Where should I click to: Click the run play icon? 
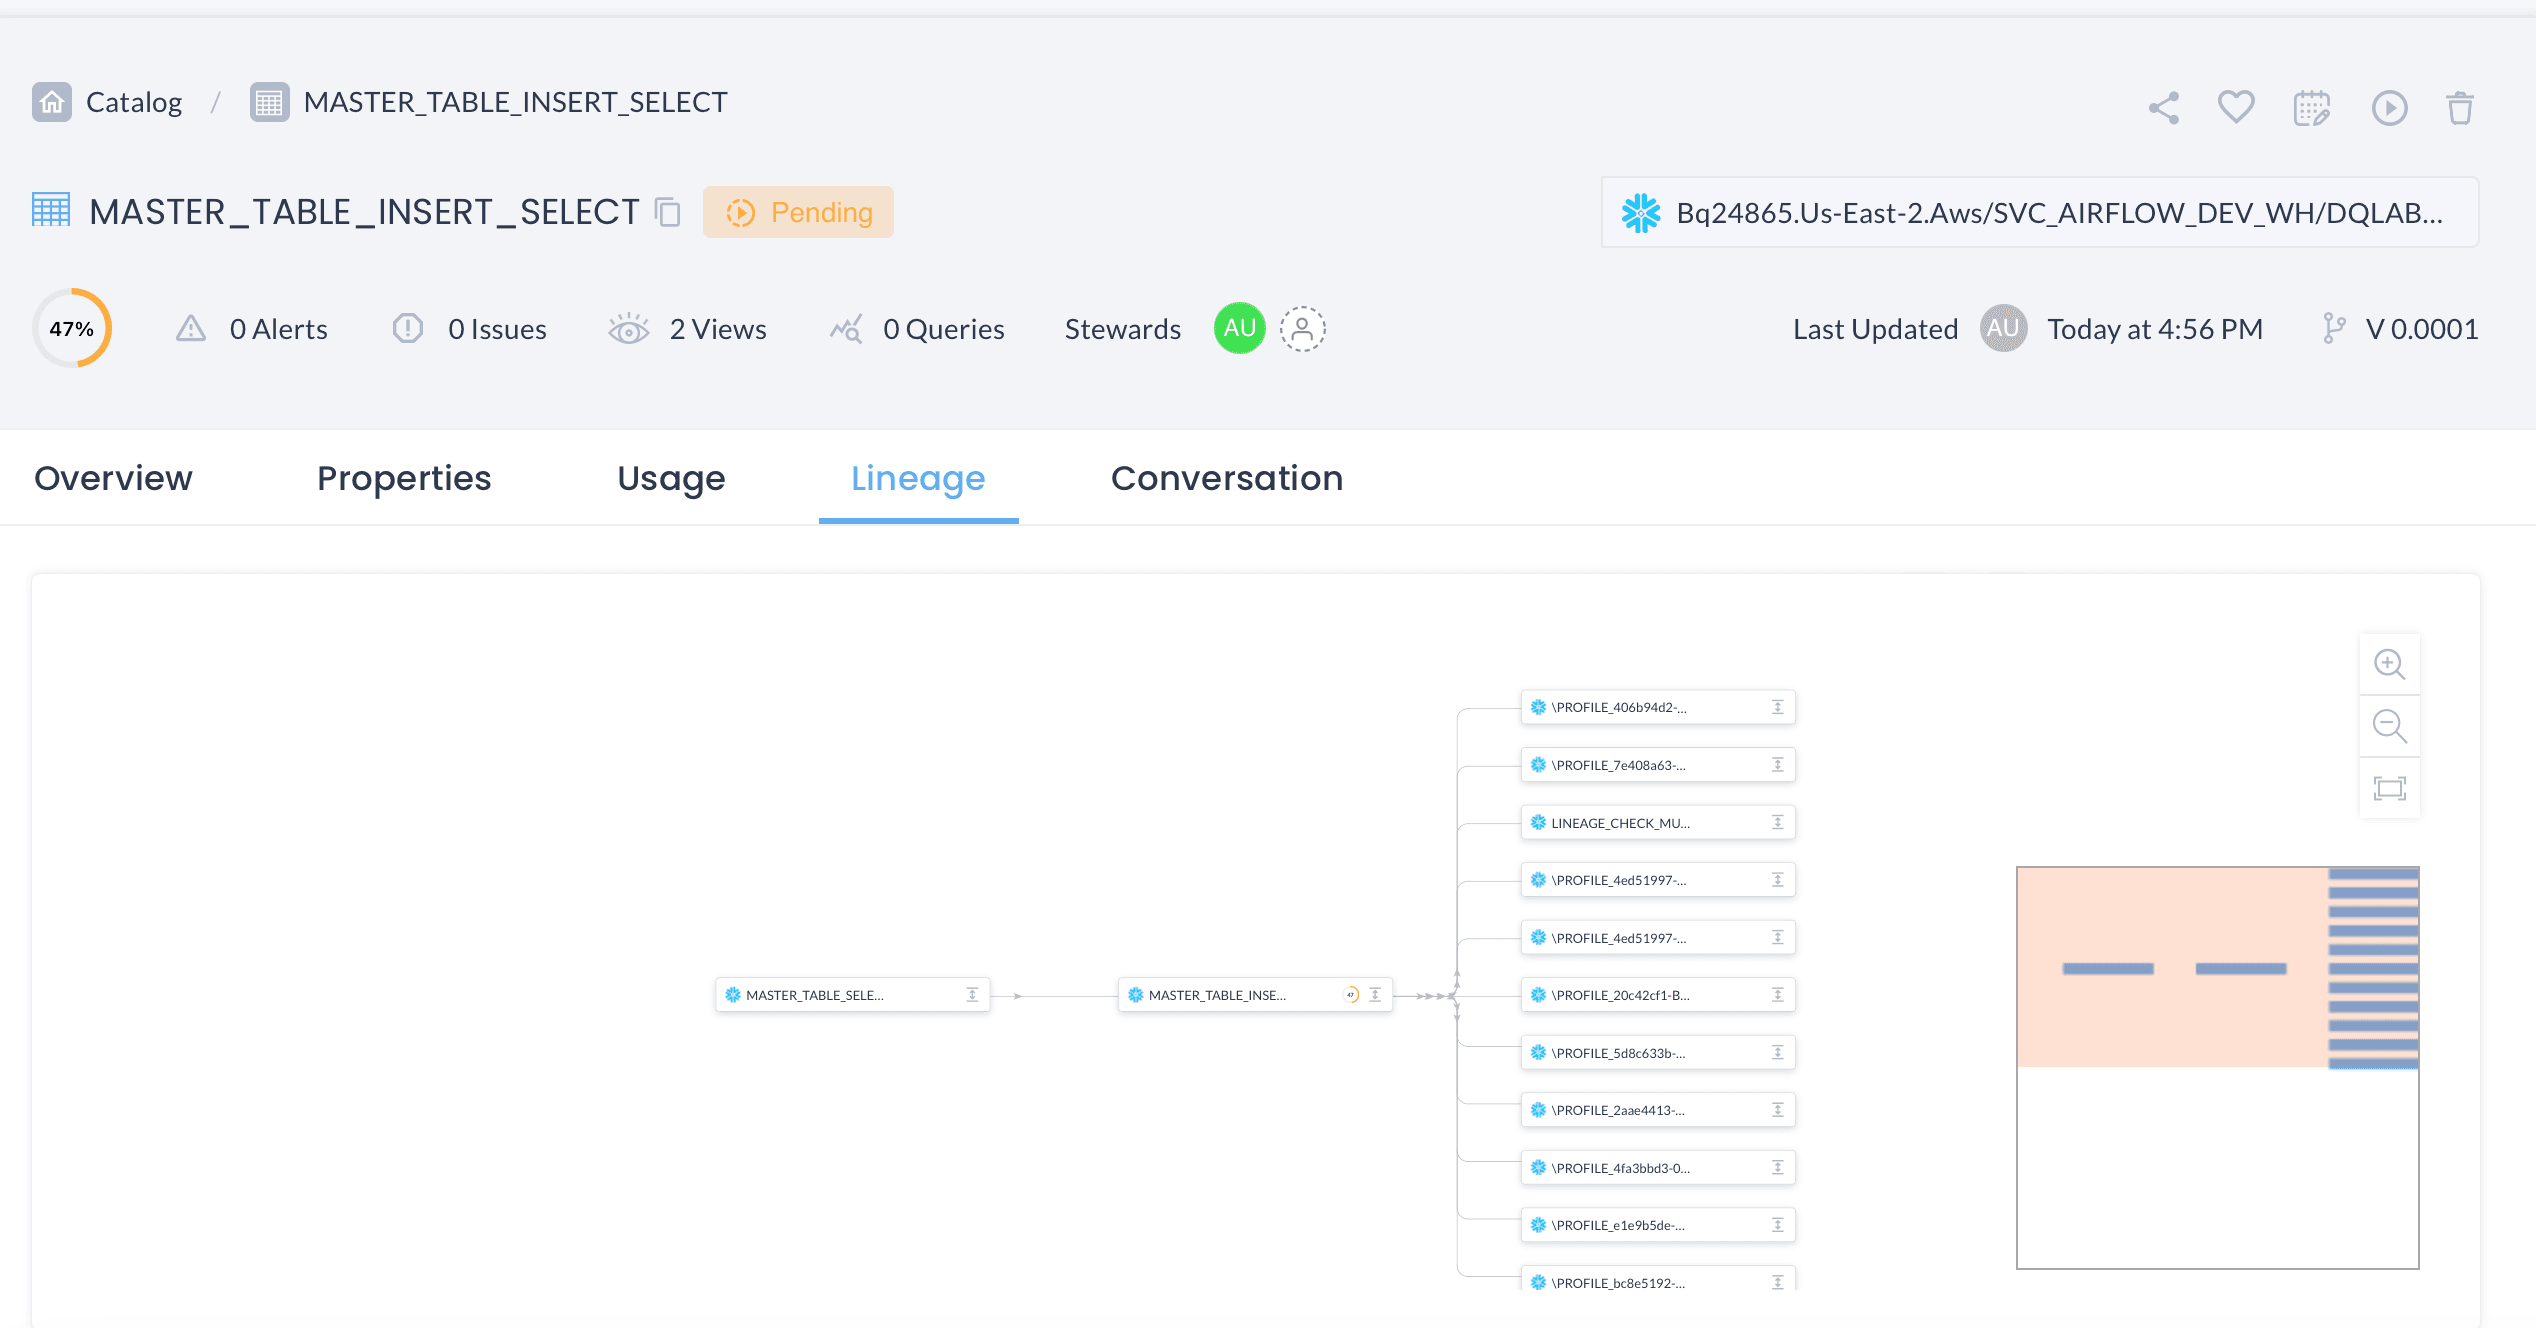coord(2389,107)
